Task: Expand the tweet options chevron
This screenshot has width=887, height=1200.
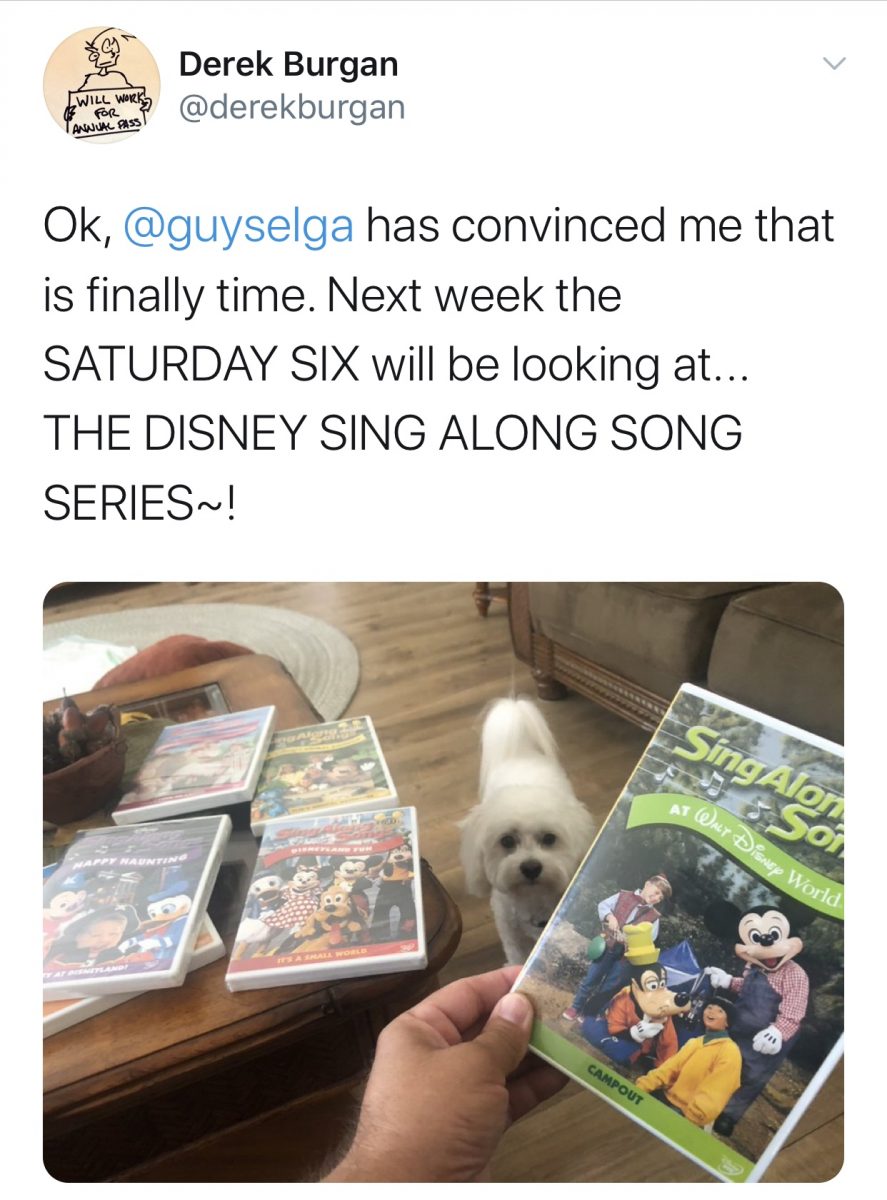Action: click(833, 64)
